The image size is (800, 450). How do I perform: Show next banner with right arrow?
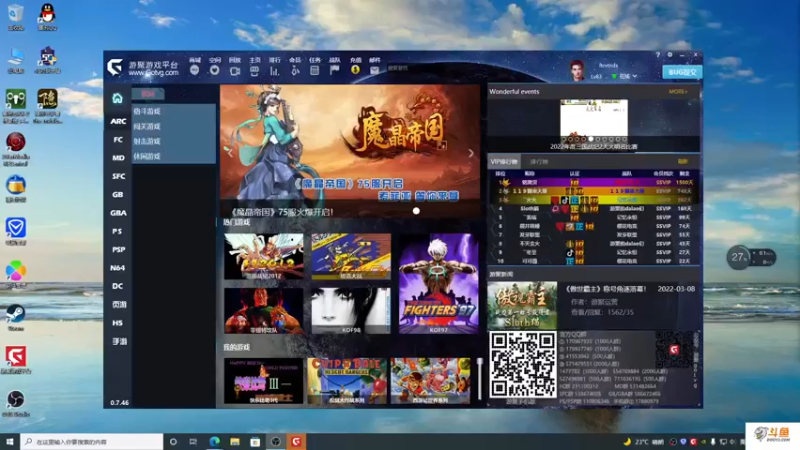(x=470, y=153)
